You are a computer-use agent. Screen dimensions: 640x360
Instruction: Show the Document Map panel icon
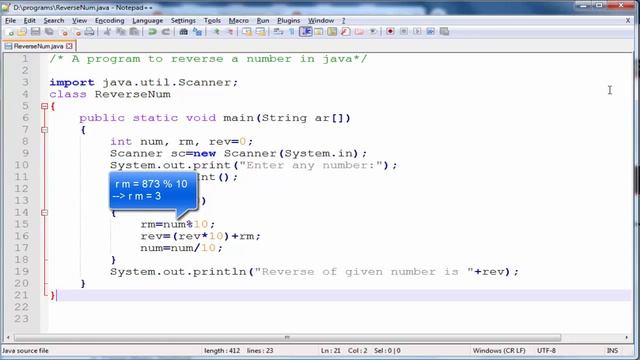point(332,32)
